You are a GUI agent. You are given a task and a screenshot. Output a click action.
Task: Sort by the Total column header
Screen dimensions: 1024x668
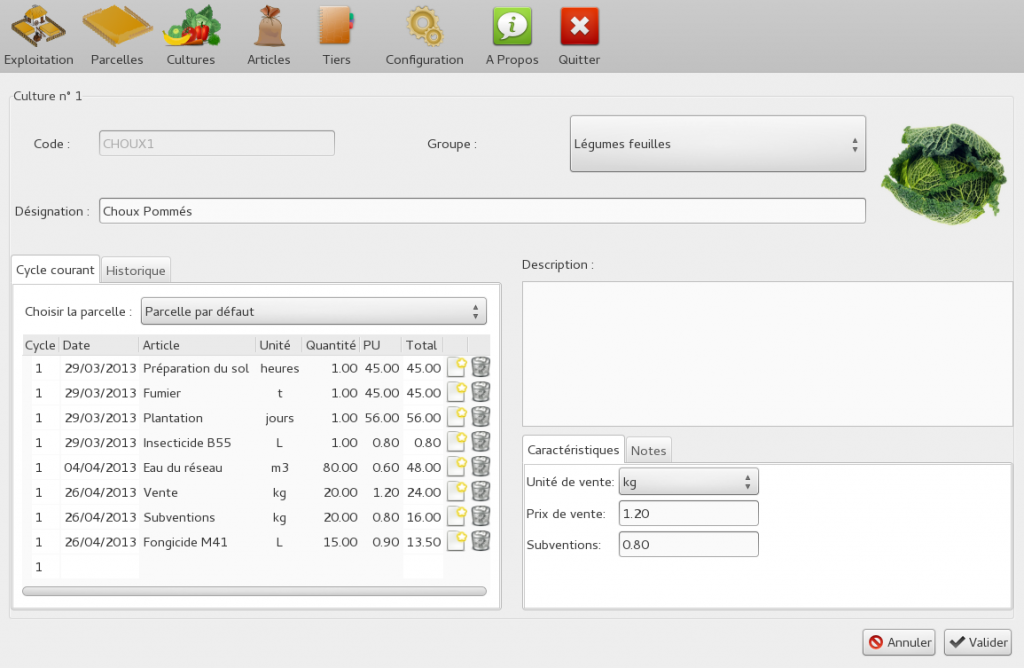pos(422,345)
